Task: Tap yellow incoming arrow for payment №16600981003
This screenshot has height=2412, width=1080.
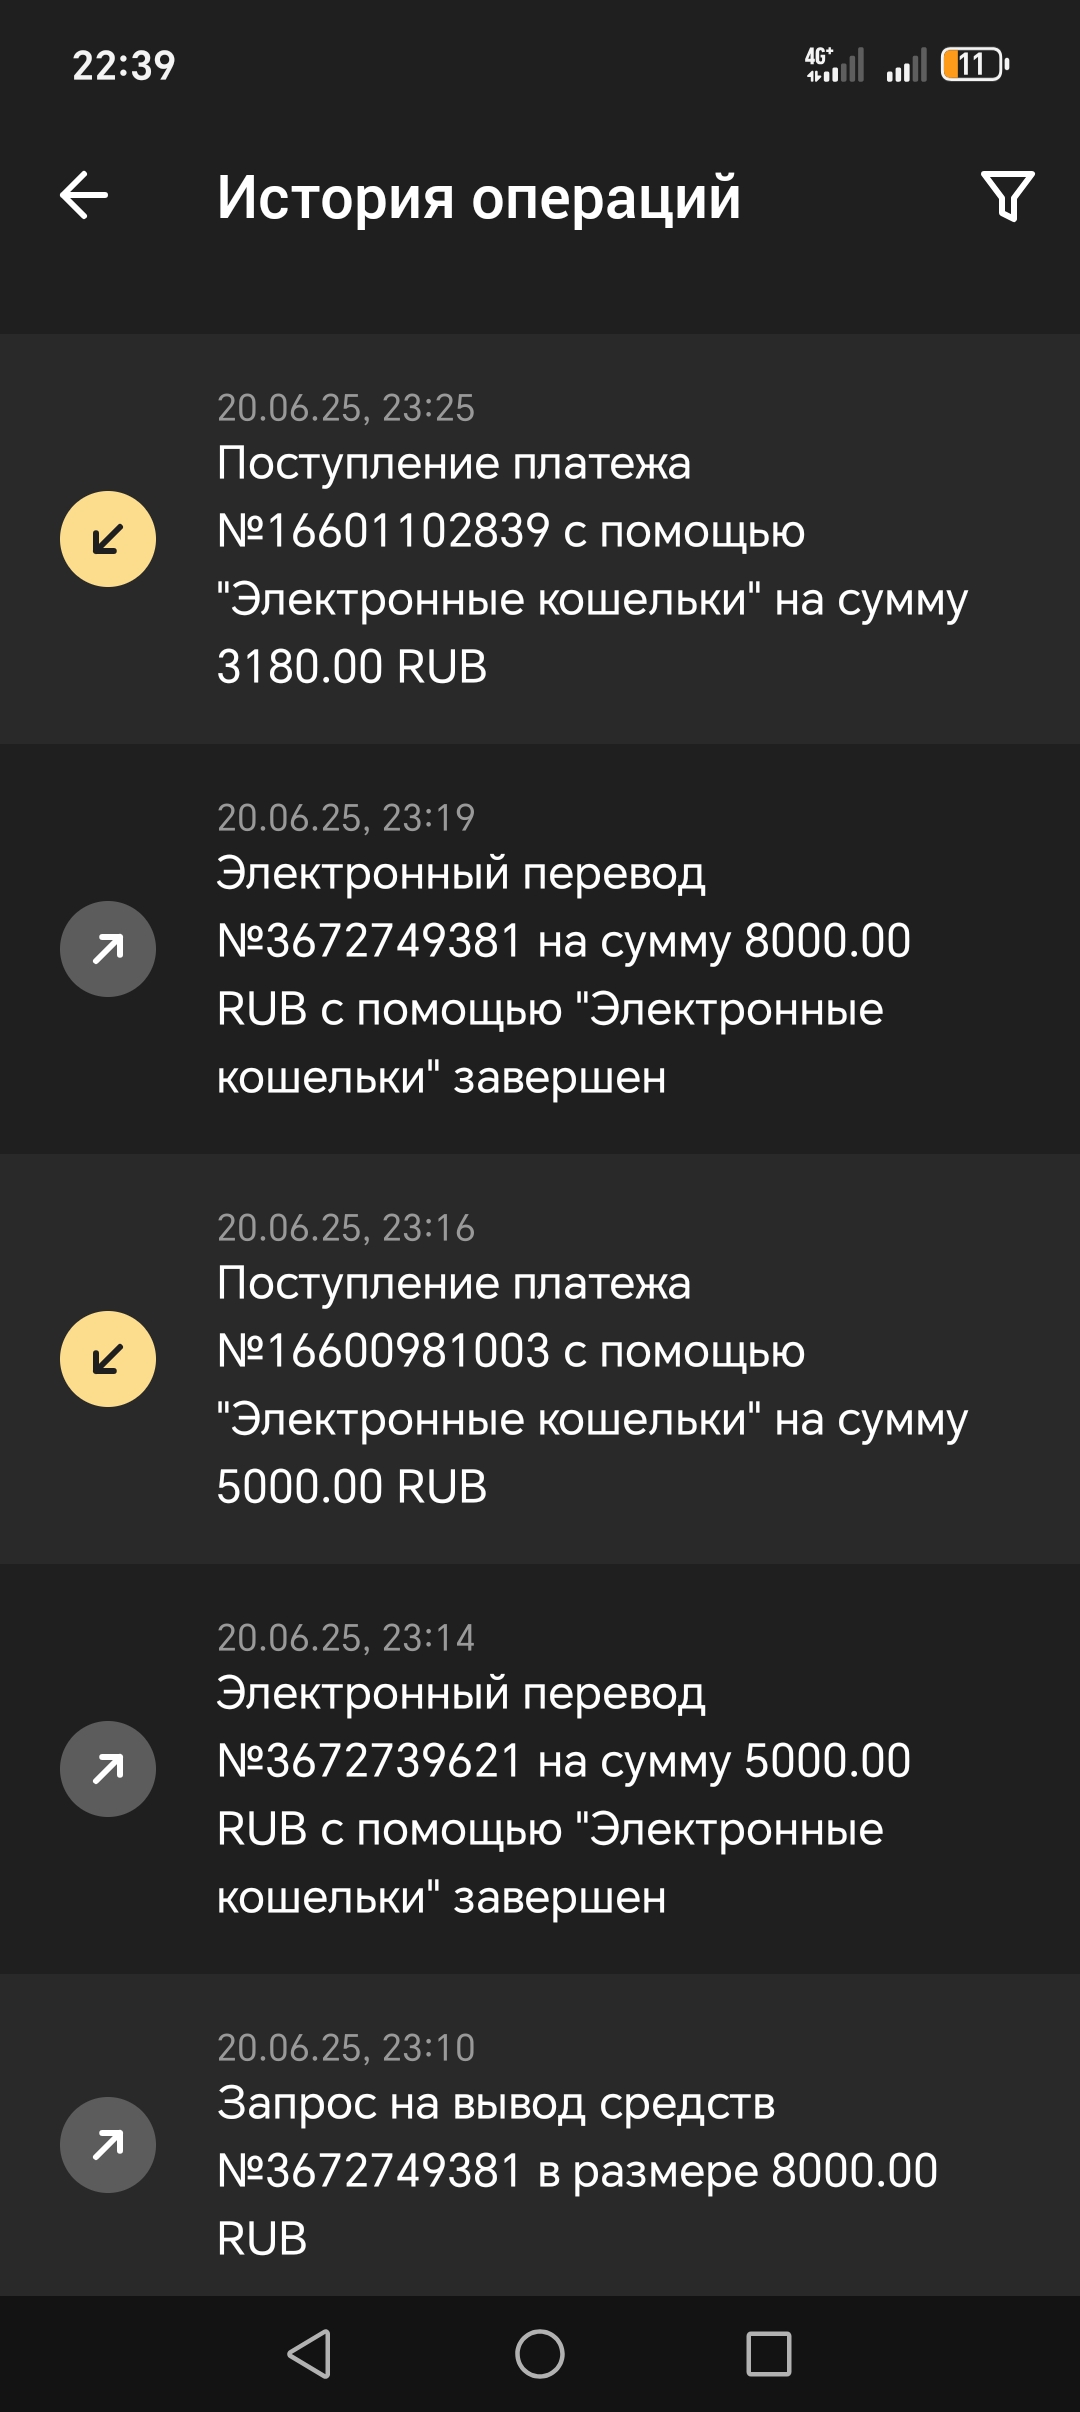Action: click(x=108, y=1359)
